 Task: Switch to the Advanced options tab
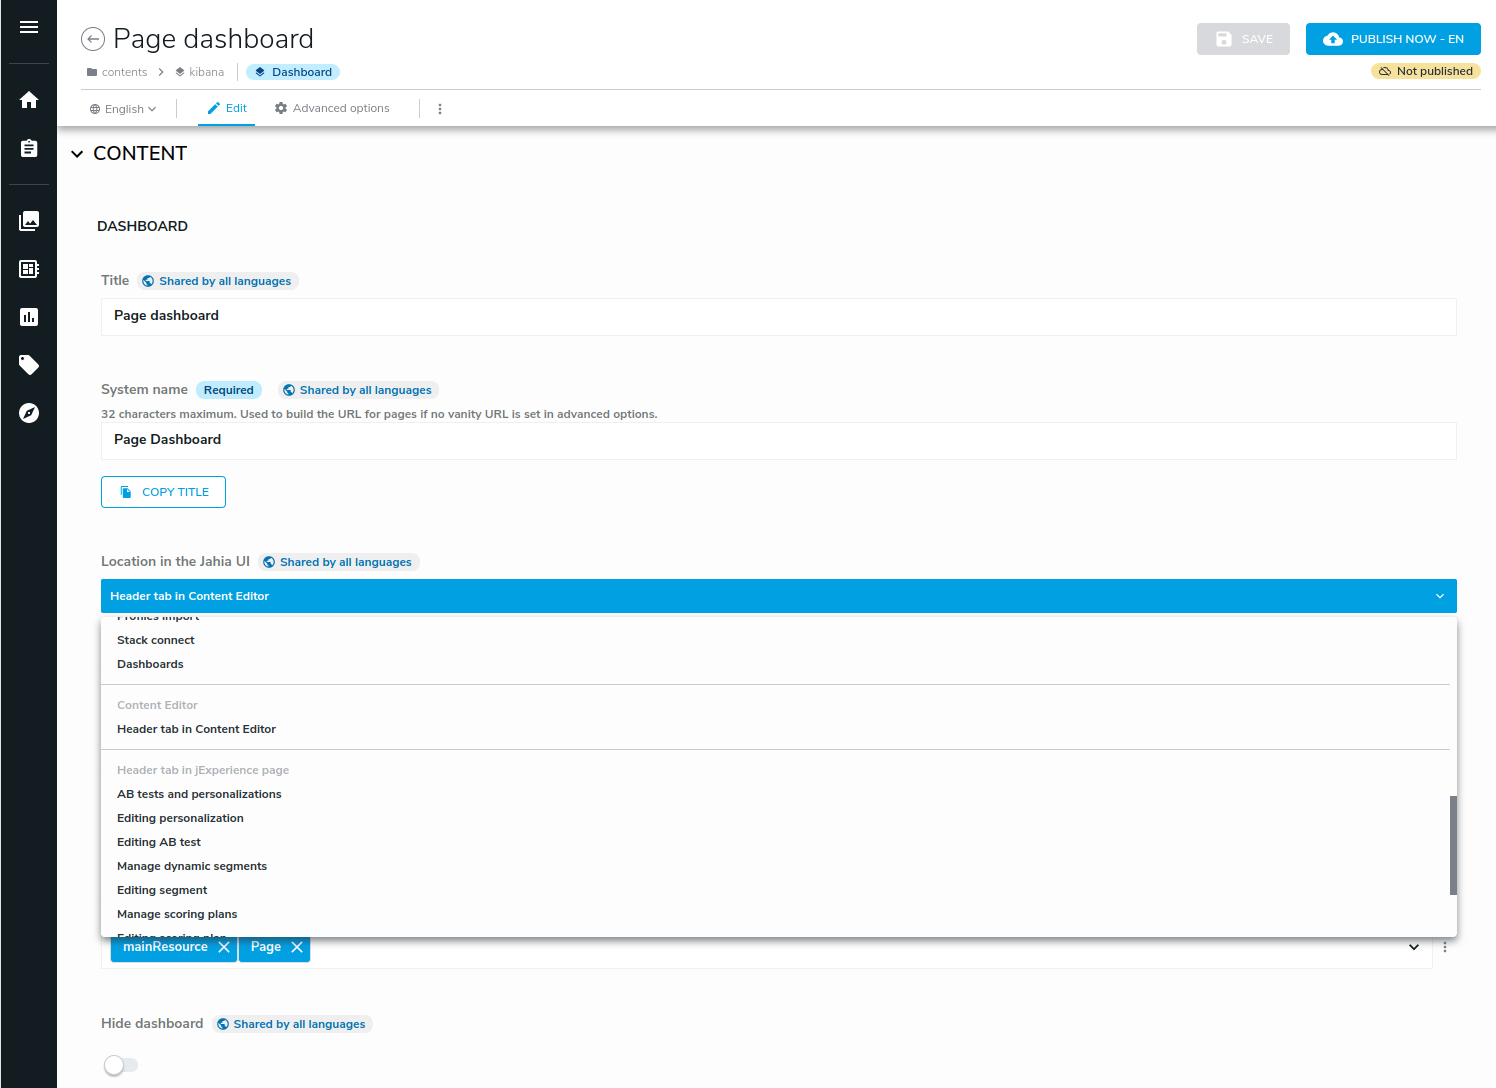pos(331,108)
